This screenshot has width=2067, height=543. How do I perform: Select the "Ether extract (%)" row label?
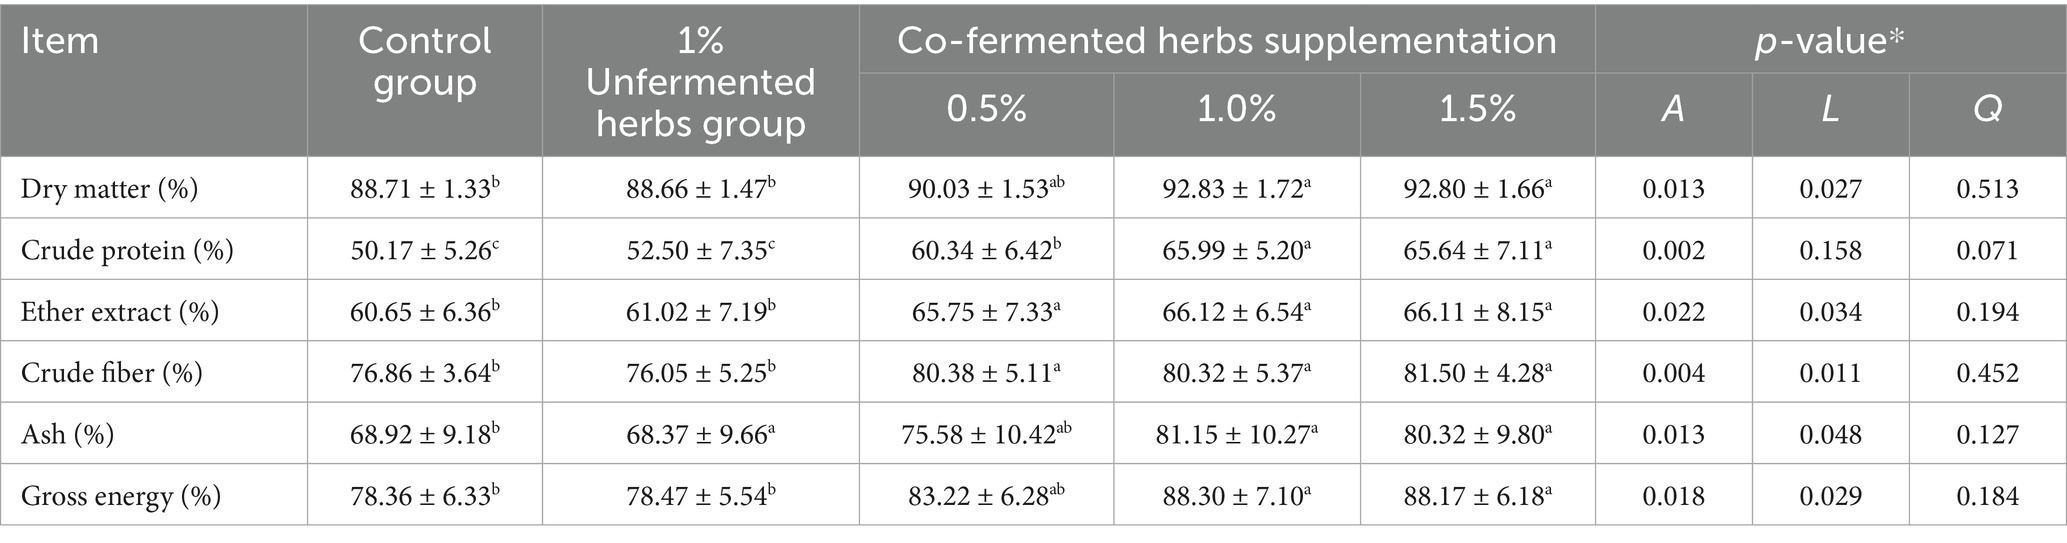tap(119, 312)
